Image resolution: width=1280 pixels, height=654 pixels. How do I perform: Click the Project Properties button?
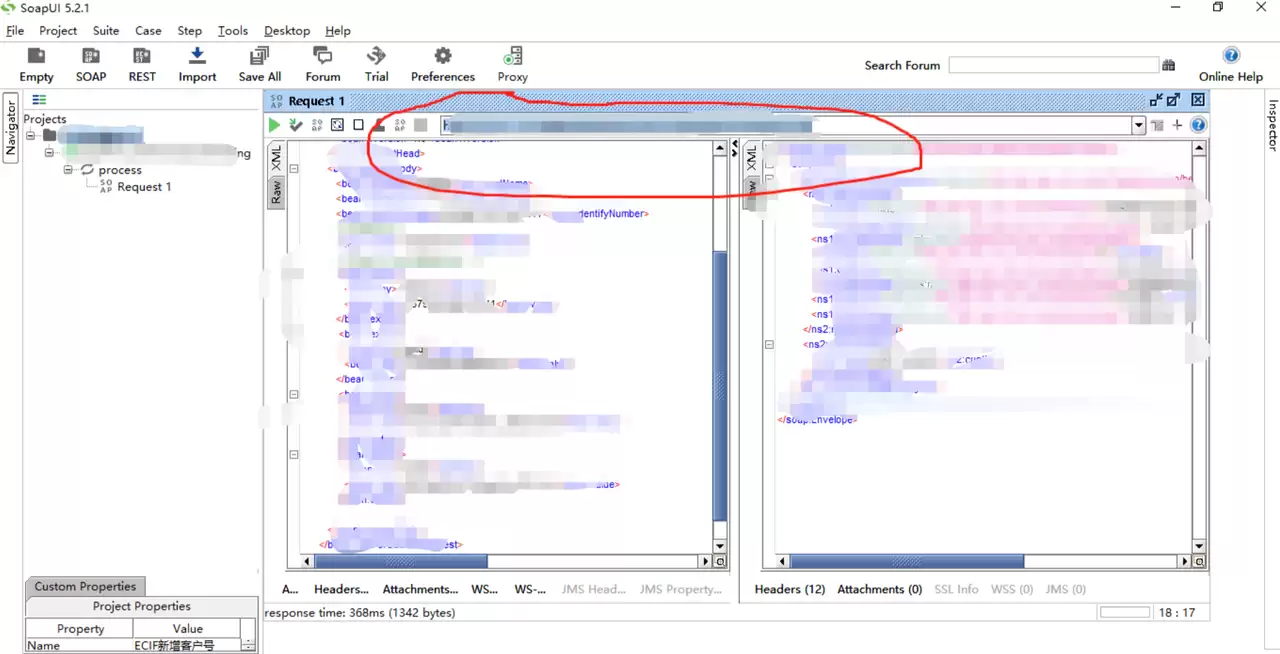tap(141, 606)
